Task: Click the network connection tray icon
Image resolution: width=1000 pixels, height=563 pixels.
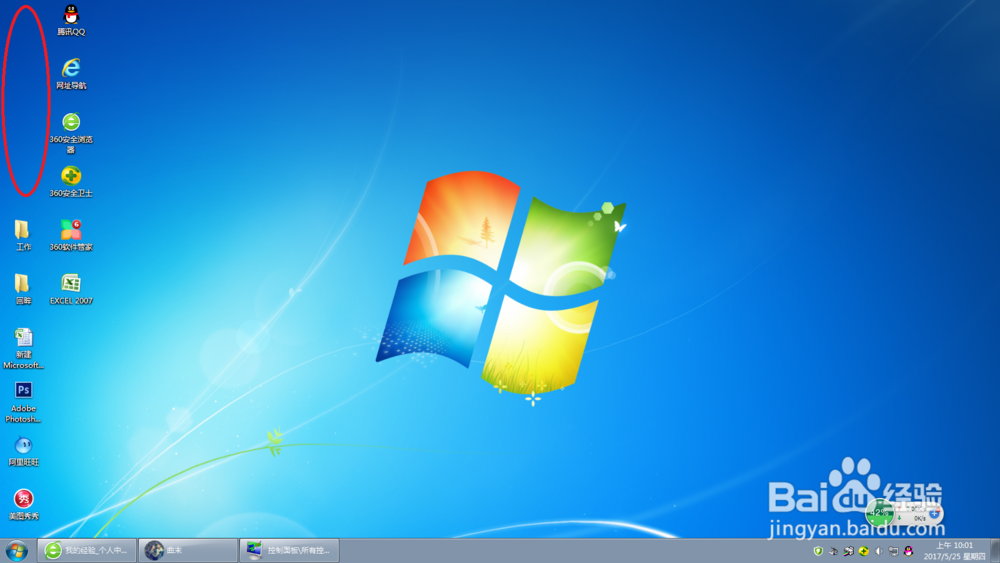Action: 893,551
